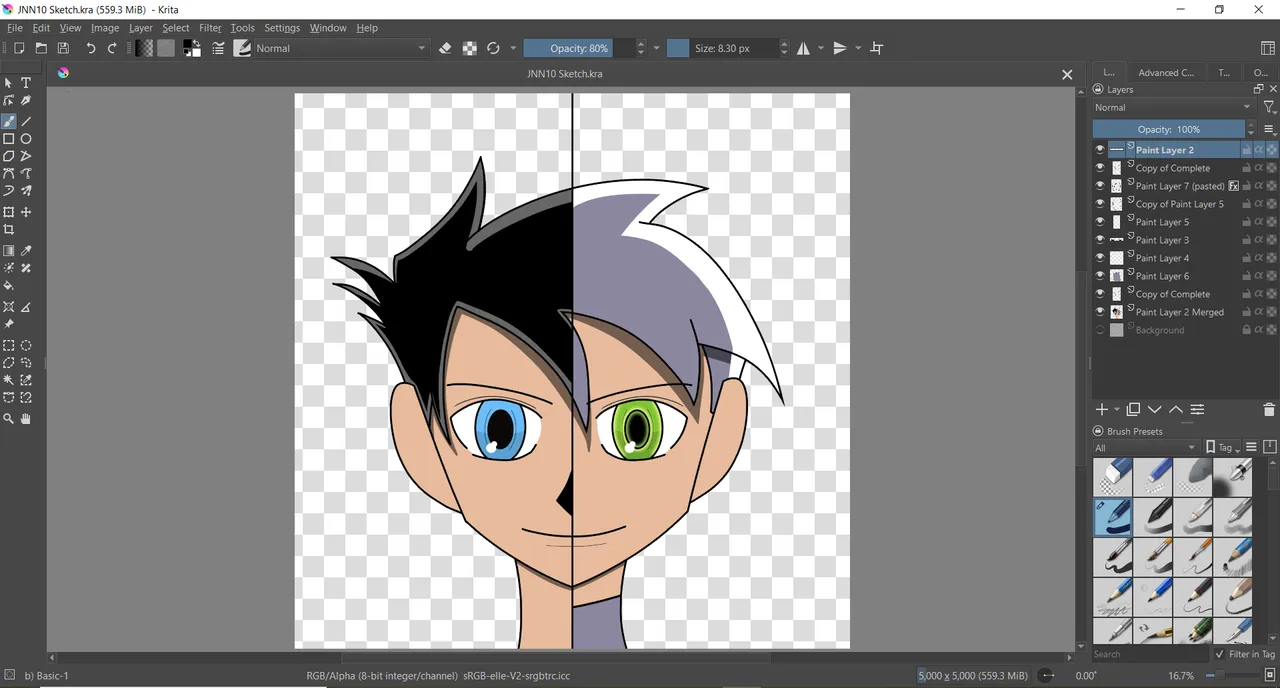Open the brush editor settings icon
The width and height of the screenshot is (1280, 688).
218,48
